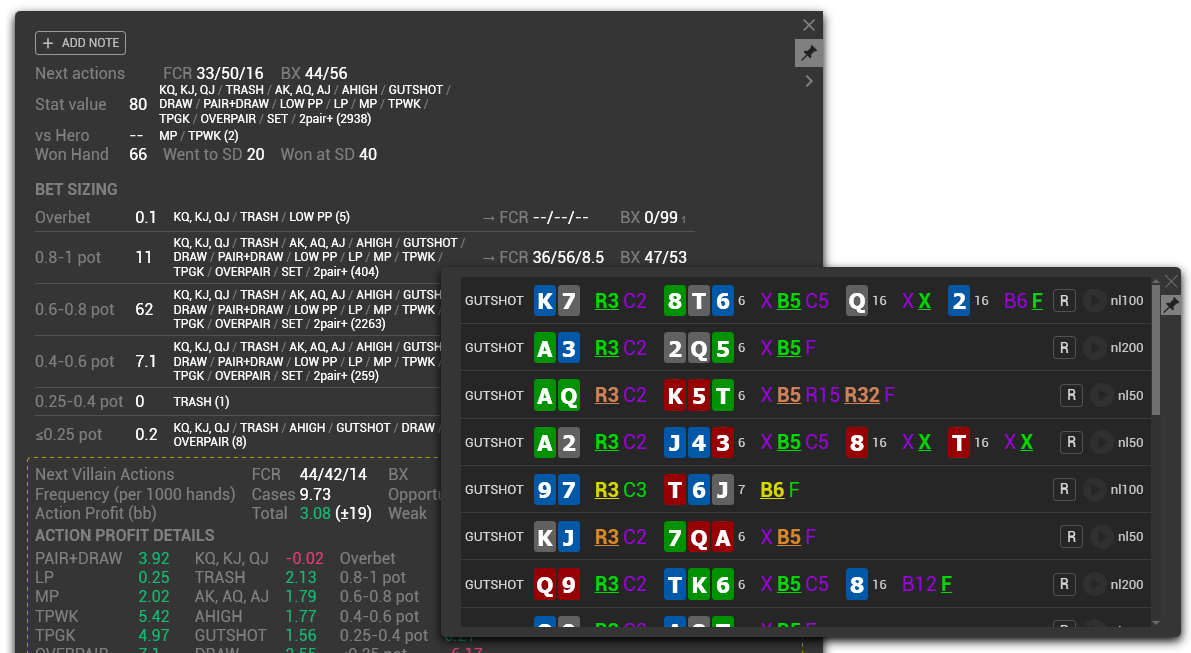This screenshot has height=653, width=1191.
Task: Click the R button on AQ row
Action: (x=1071, y=395)
